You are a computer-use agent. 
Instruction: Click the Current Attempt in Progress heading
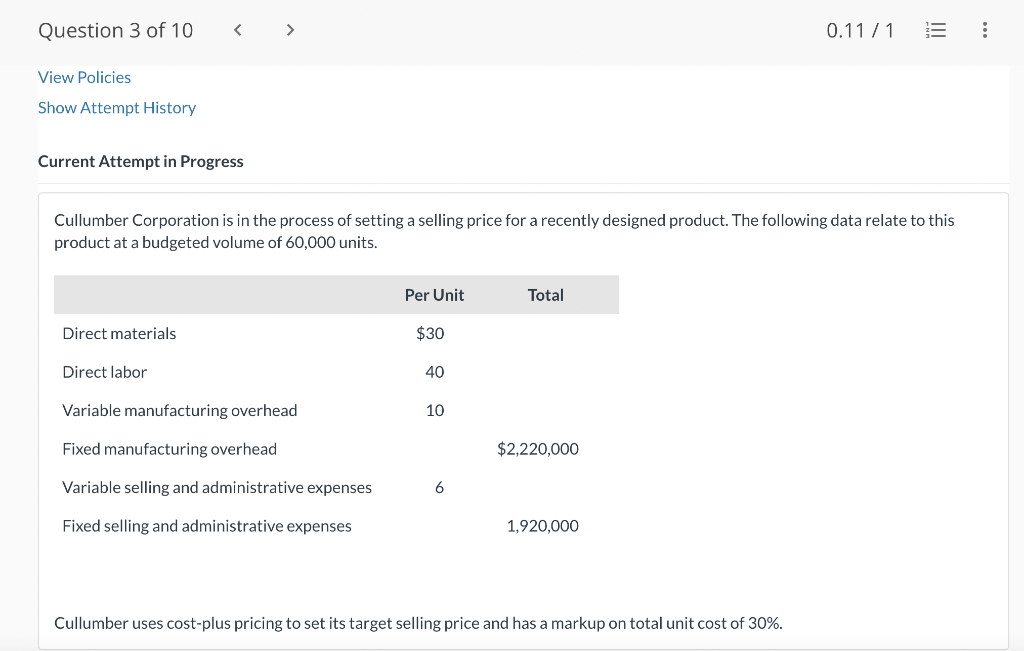(x=140, y=161)
